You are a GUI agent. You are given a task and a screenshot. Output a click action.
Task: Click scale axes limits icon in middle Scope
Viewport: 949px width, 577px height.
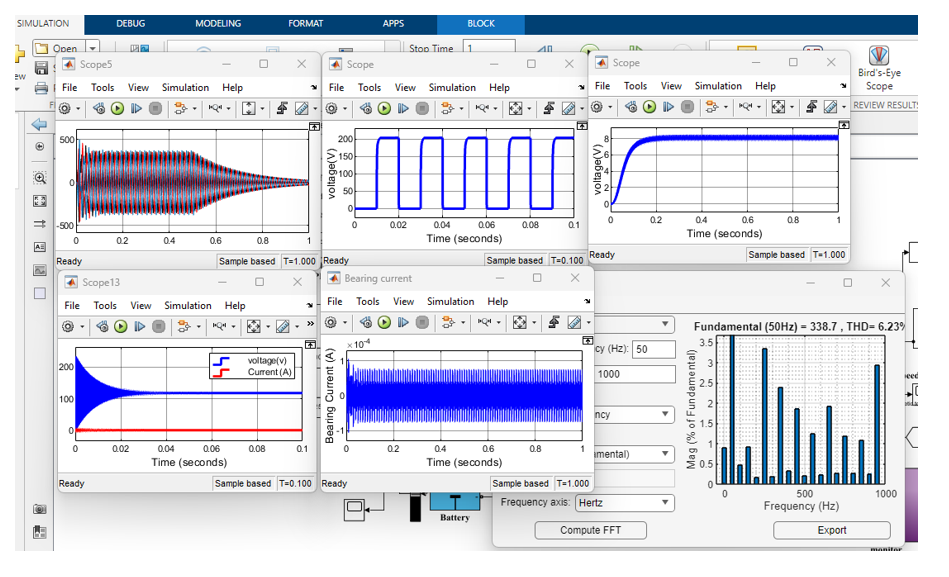(x=515, y=108)
